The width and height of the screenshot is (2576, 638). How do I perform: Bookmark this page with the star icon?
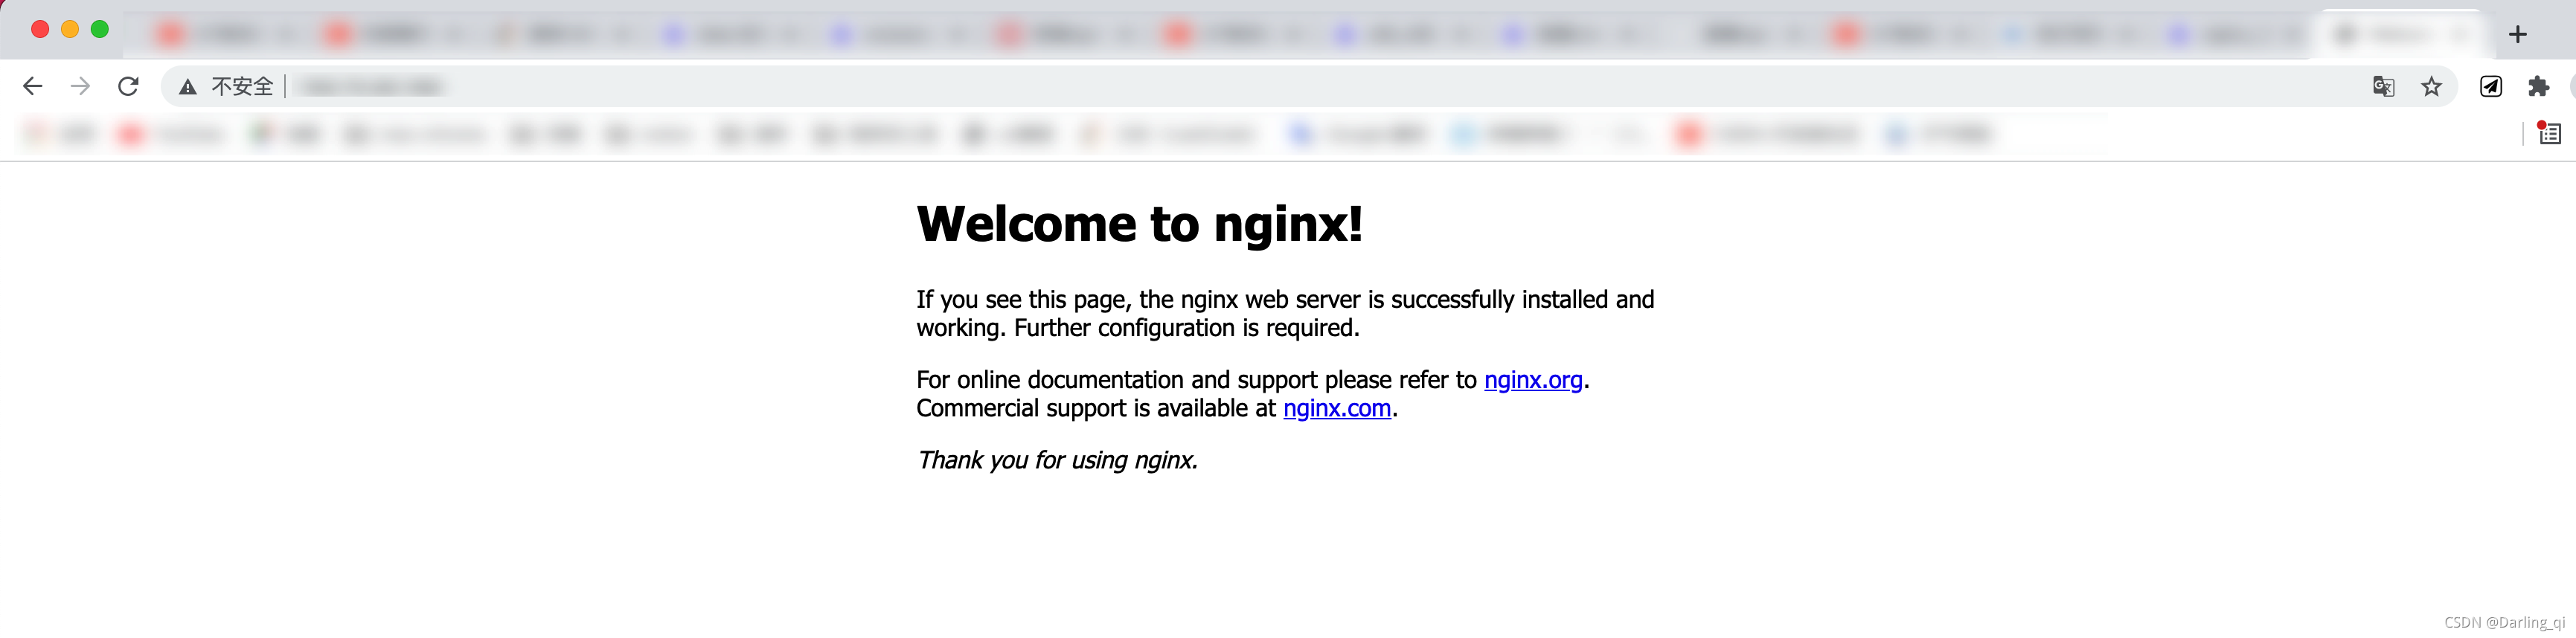(2431, 87)
